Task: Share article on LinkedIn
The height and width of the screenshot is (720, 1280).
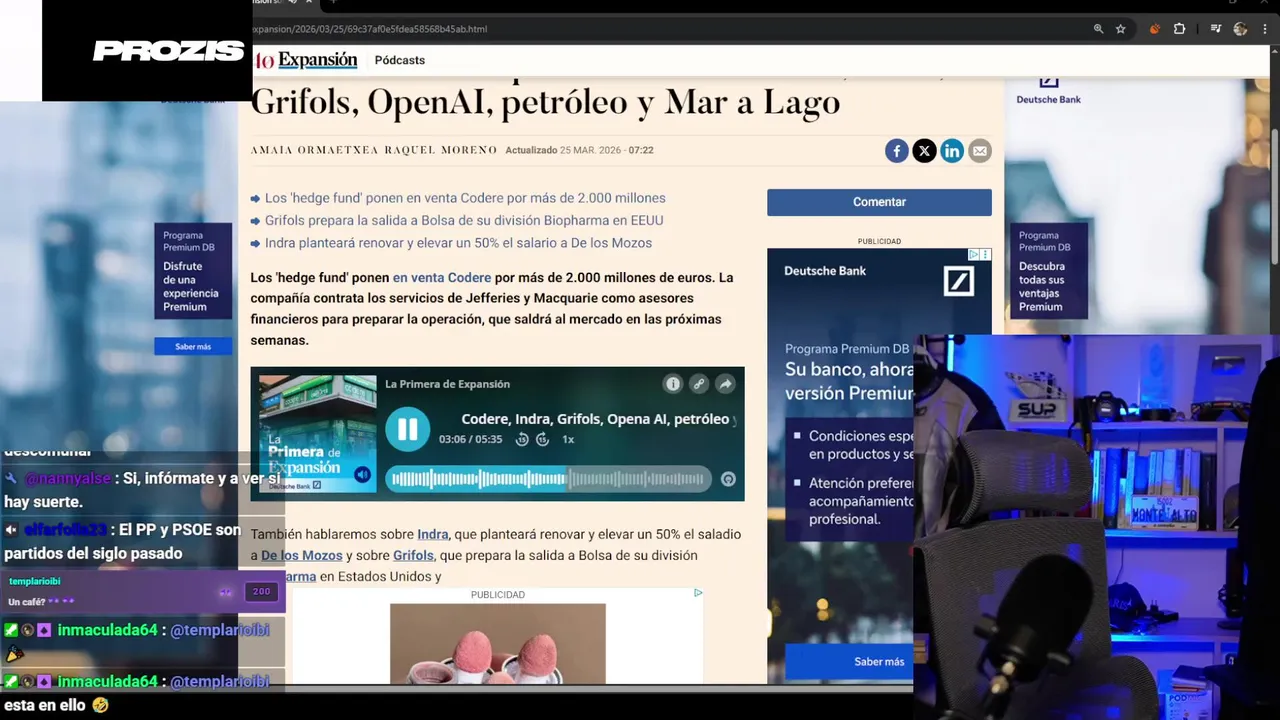Action: (952, 151)
